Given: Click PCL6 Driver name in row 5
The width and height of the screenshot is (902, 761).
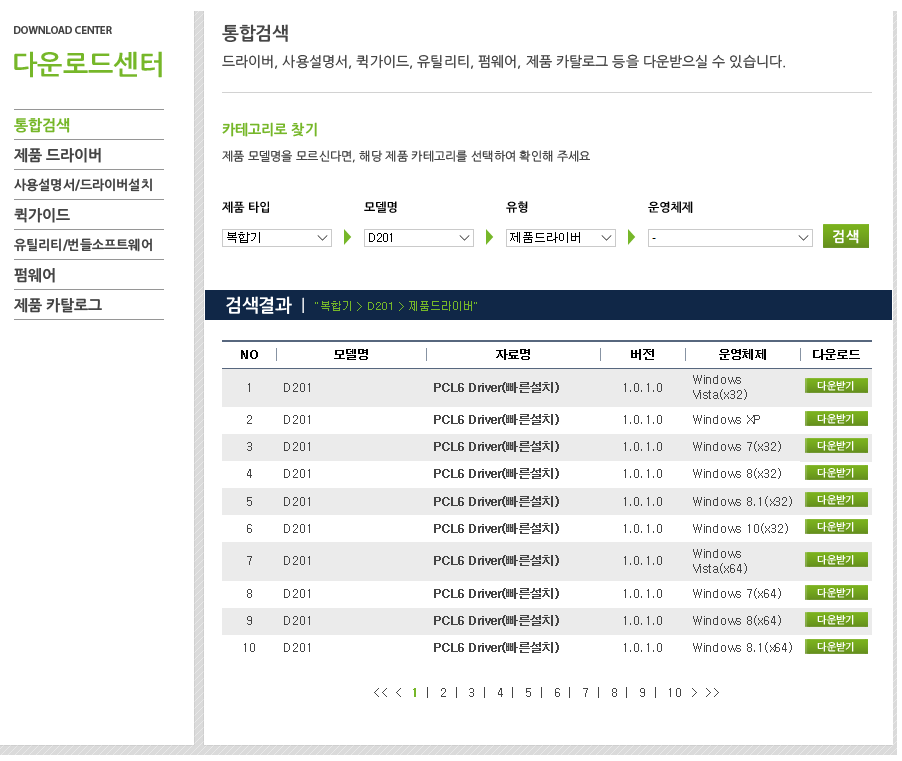Looking at the screenshot, I should coord(496,502).
